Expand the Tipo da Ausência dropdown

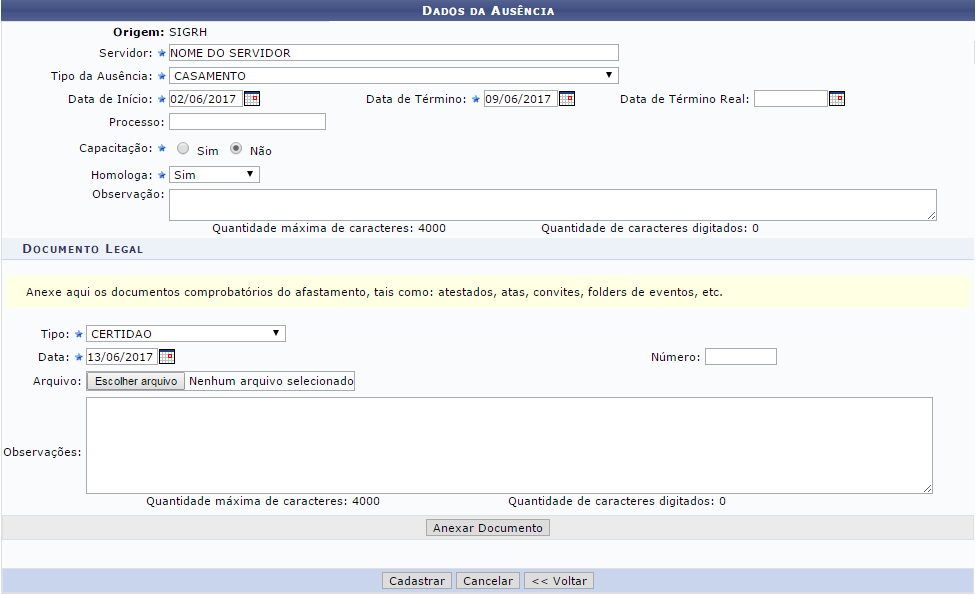(393, 76)
